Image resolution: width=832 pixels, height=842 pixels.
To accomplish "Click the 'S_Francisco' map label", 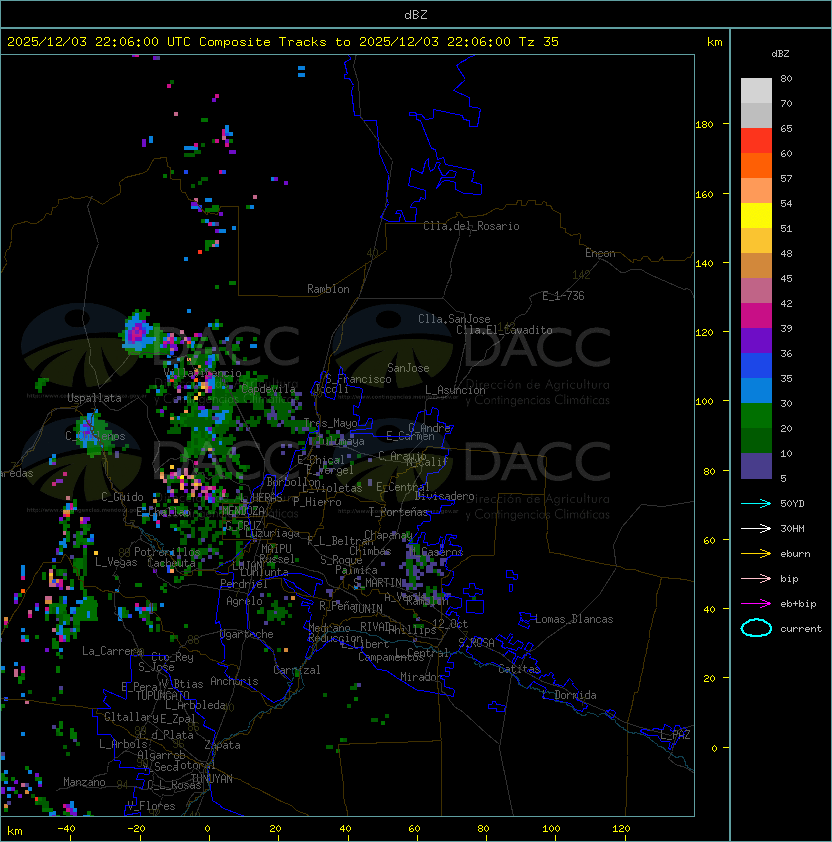I will pos(358,379).
